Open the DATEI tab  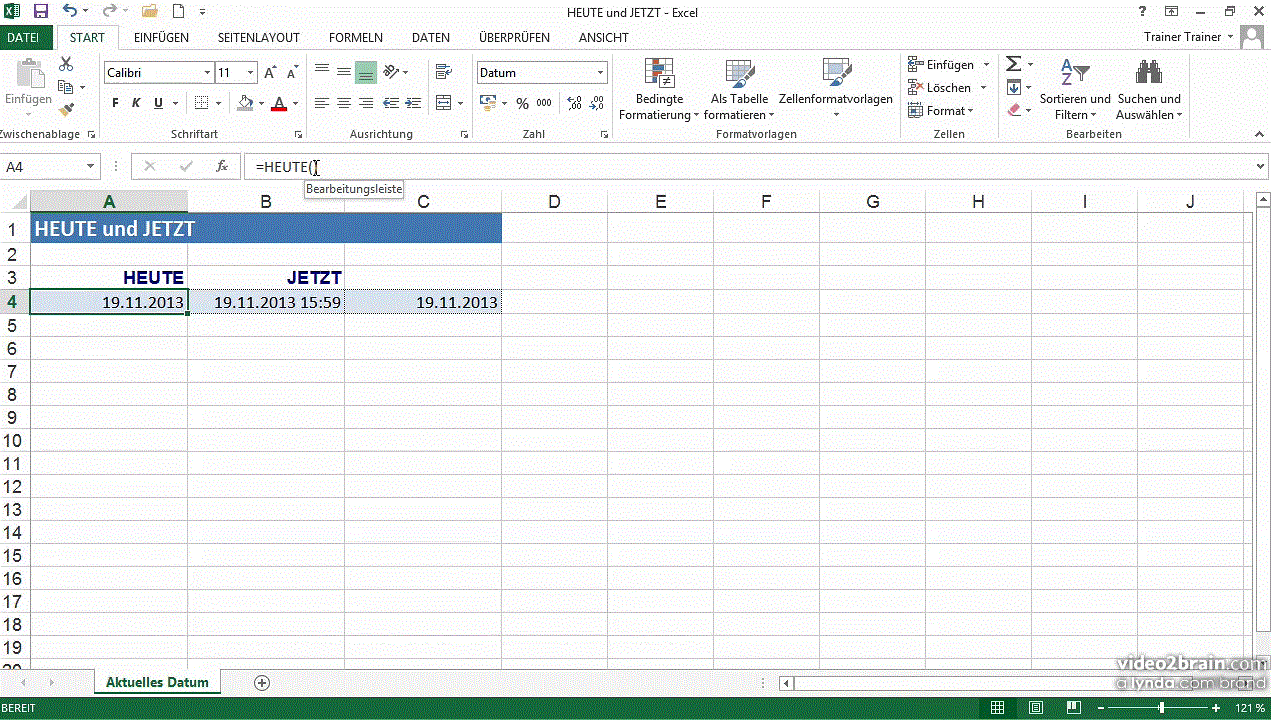(23, 37)
